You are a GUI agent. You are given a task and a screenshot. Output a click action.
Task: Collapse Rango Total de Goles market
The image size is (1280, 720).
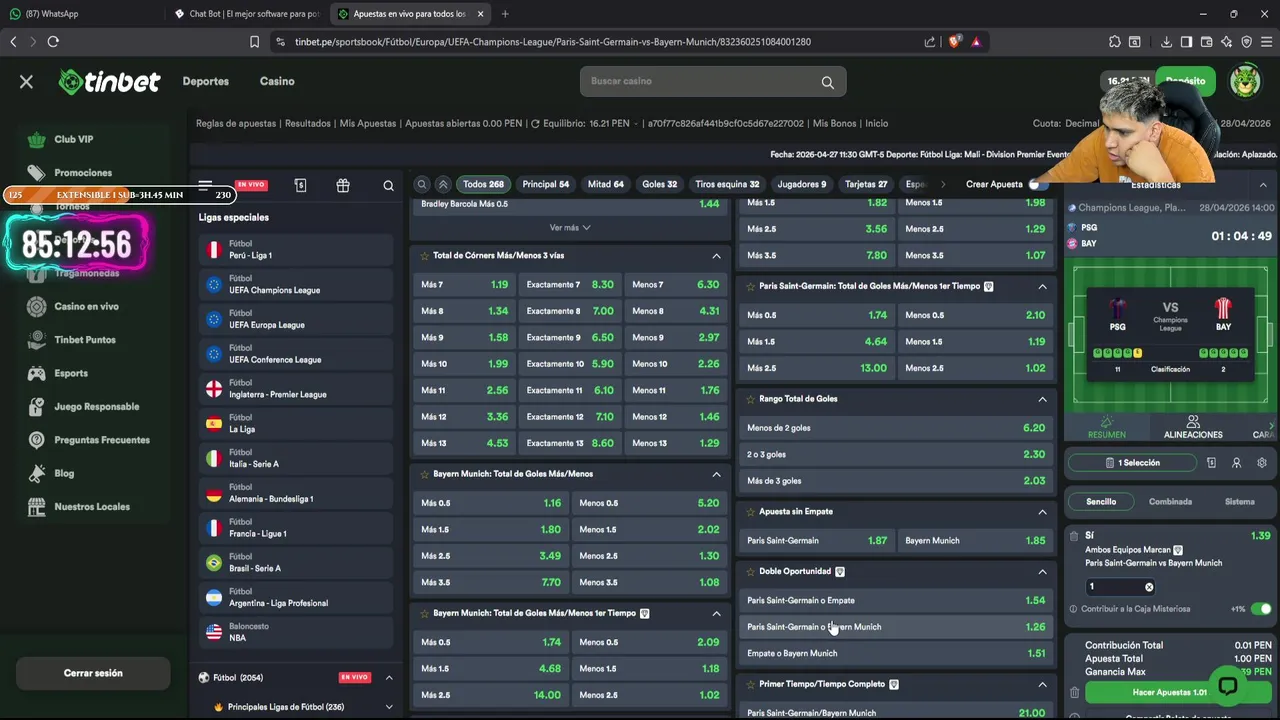(1042, 399)
